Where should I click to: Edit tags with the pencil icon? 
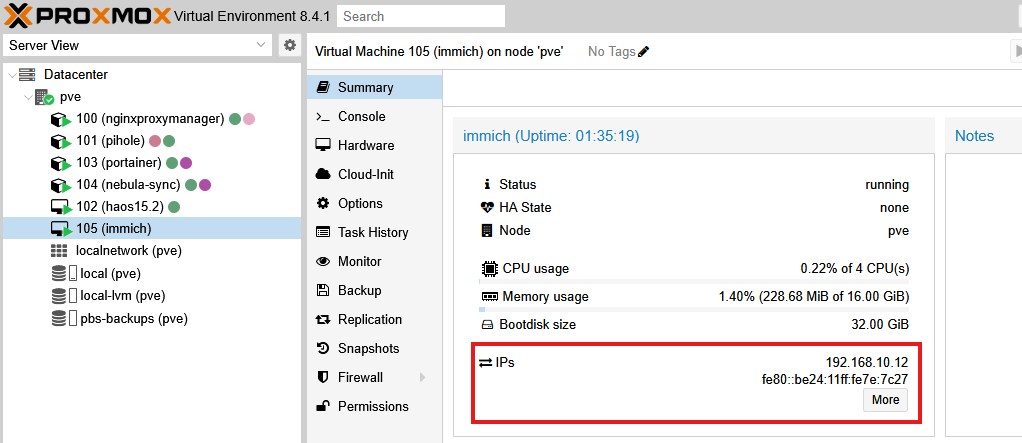644,51
